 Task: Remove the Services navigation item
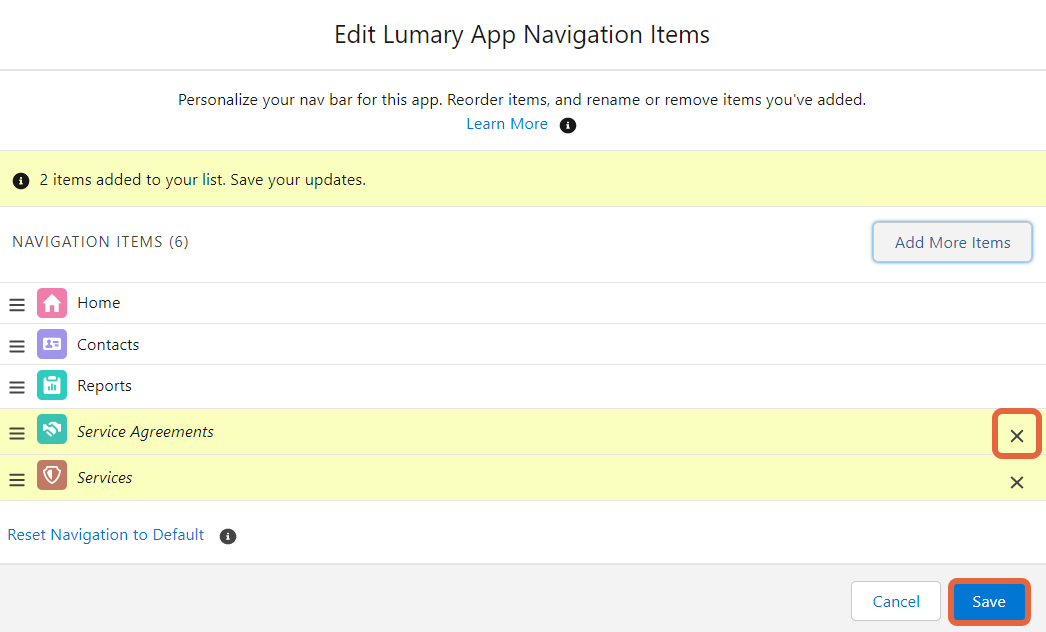(x=1017, y=482)
